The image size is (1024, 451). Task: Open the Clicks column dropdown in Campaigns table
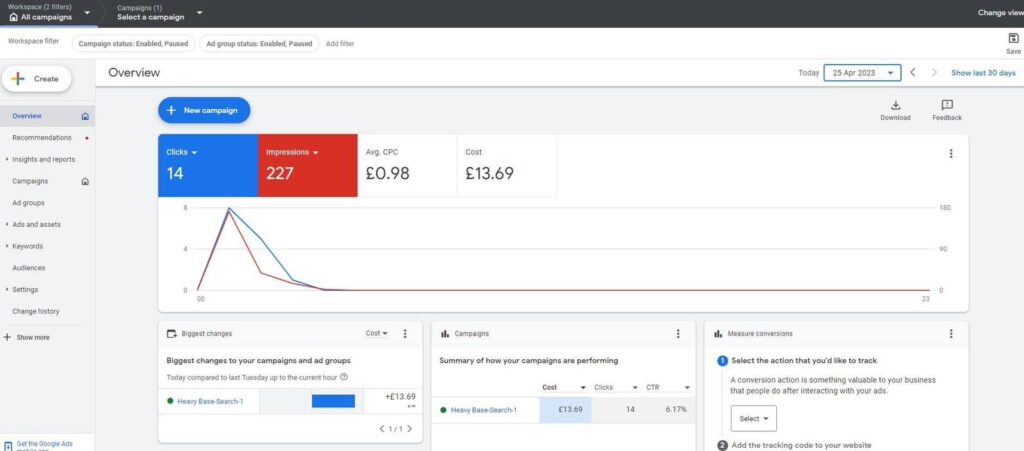tap(615, 388)
